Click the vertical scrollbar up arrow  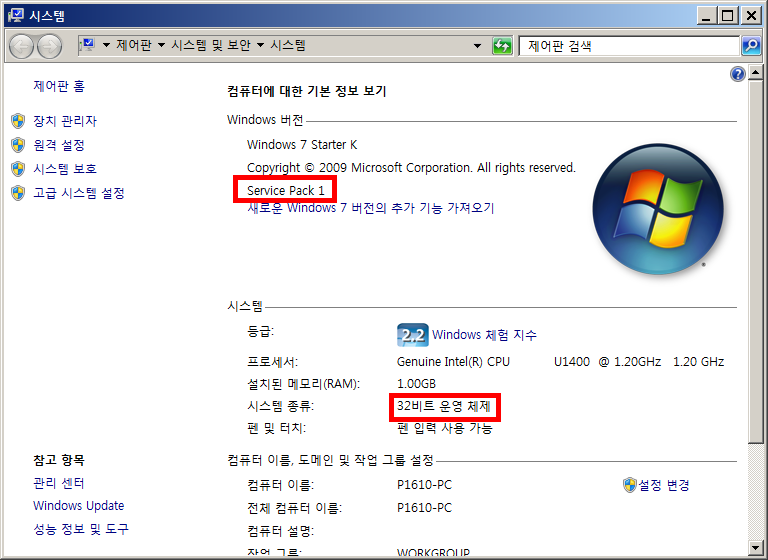tap(755, 73)
